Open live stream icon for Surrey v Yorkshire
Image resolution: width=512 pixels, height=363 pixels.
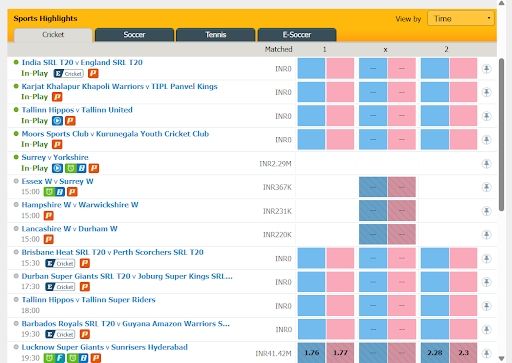(57, 168)
